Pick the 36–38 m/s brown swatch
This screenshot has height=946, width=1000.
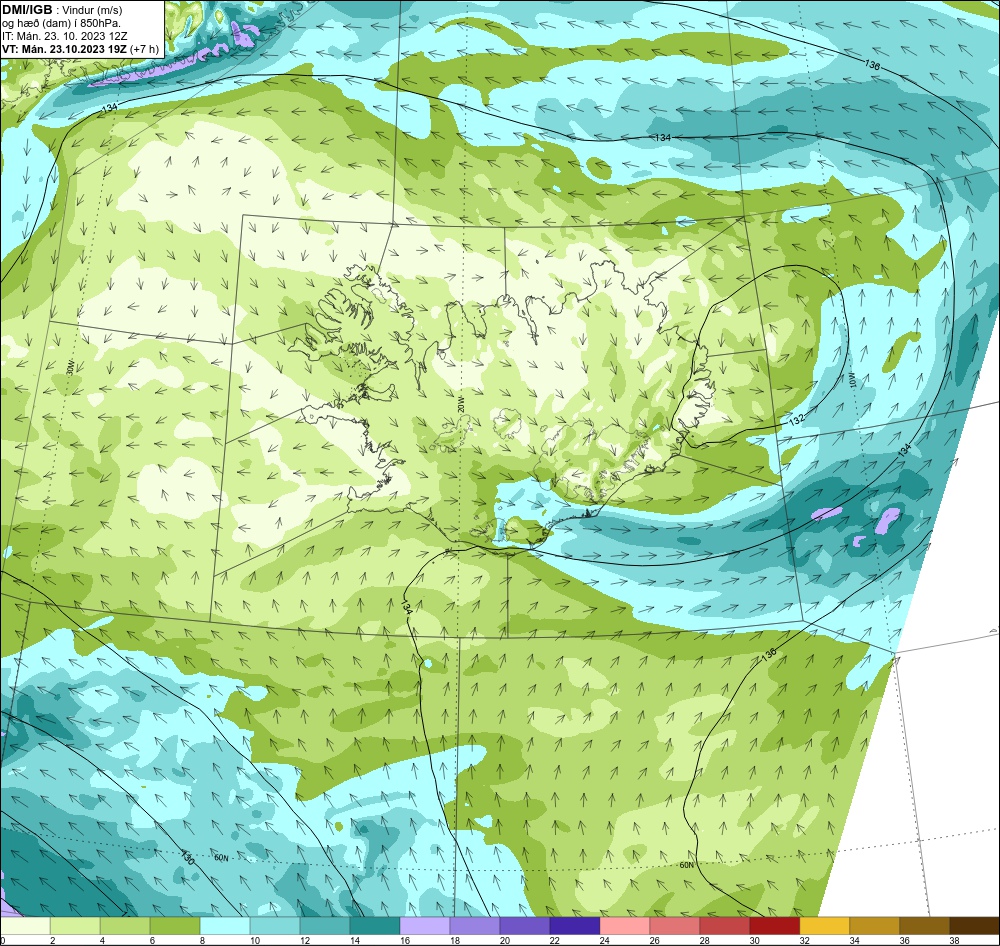click(x=925, y=926)
